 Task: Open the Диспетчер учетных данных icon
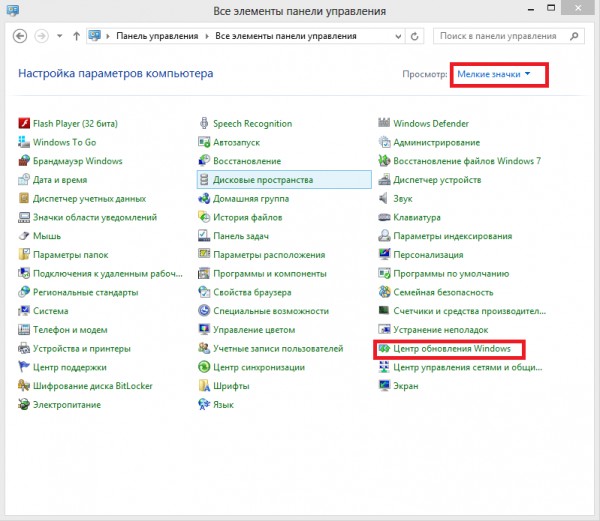[24, 199]
